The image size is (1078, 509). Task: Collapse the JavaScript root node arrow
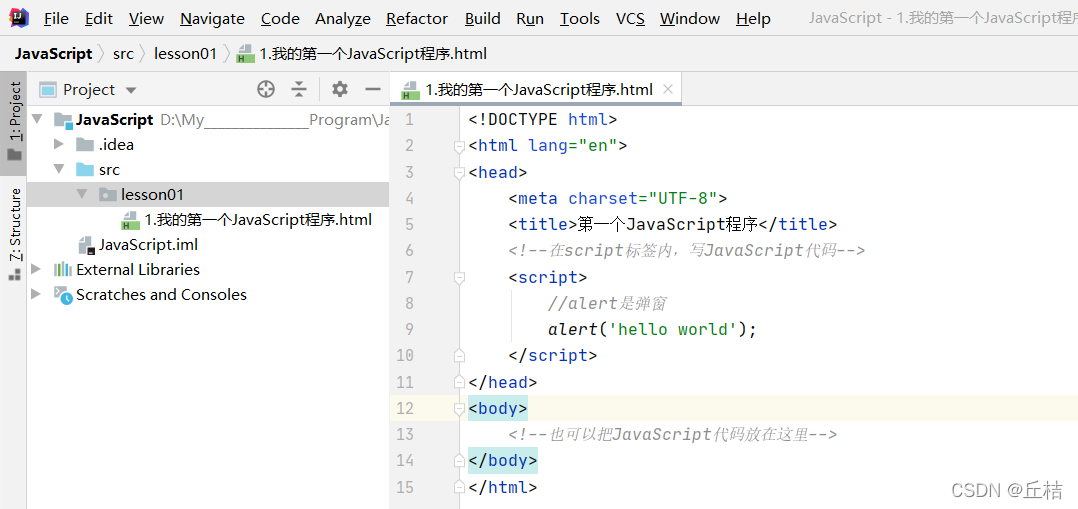point(37,120)
